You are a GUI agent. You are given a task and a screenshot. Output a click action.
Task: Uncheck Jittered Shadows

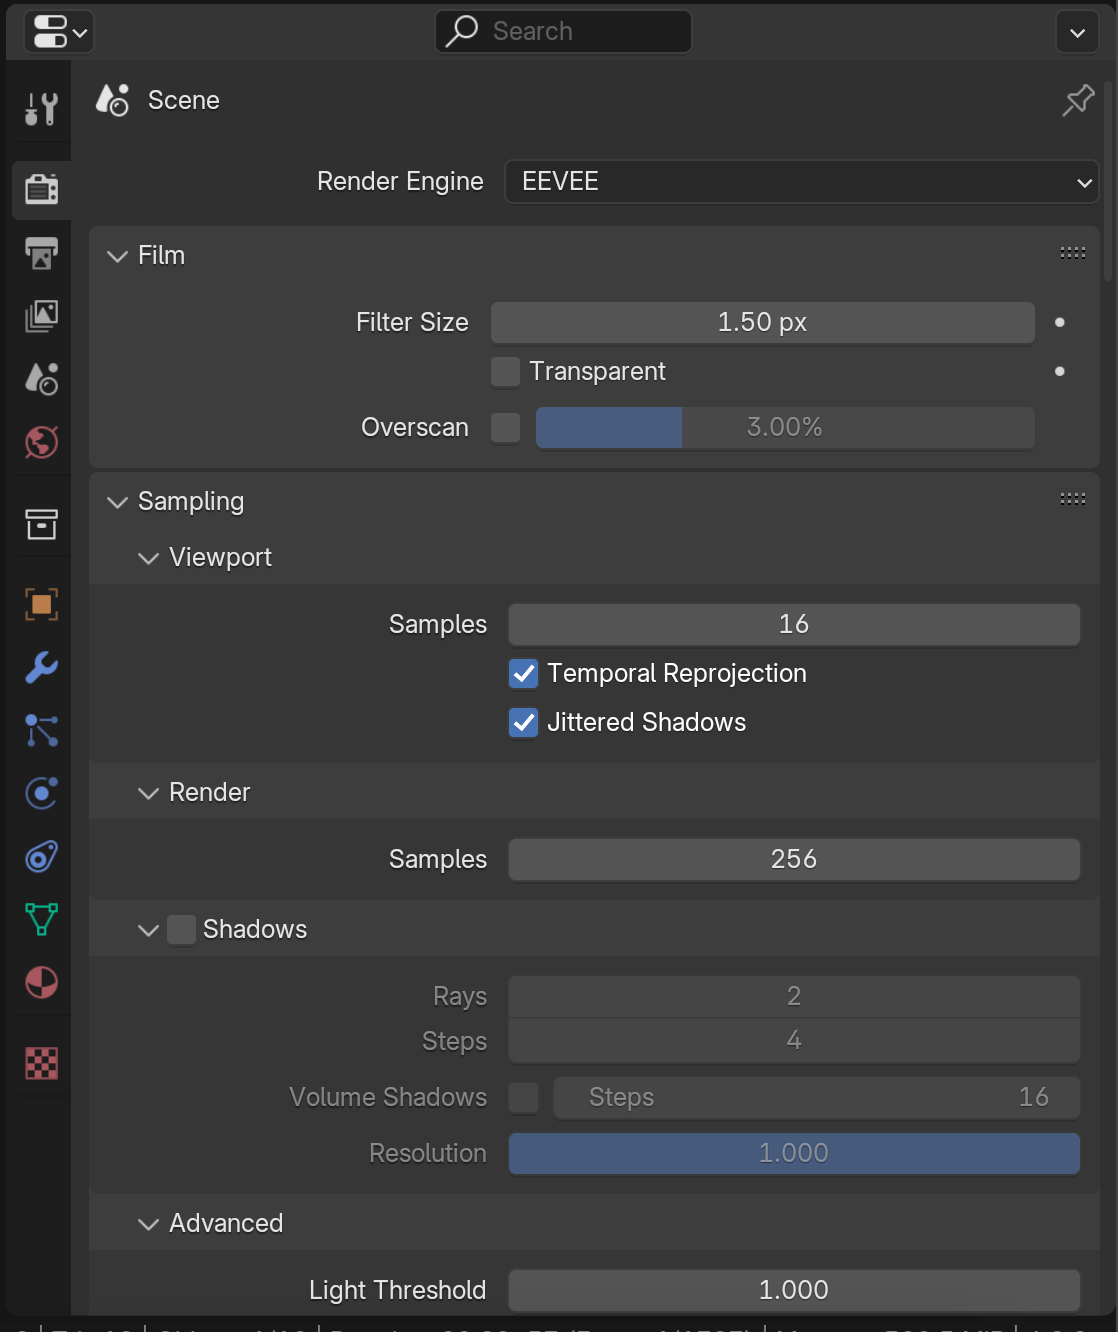click(x=524, y=723)
